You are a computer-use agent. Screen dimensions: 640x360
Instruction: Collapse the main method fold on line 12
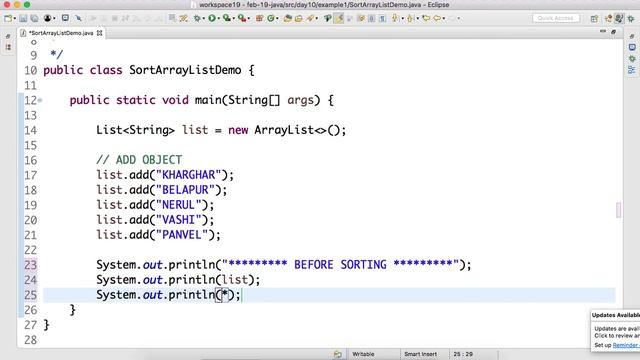pos(40,100)
